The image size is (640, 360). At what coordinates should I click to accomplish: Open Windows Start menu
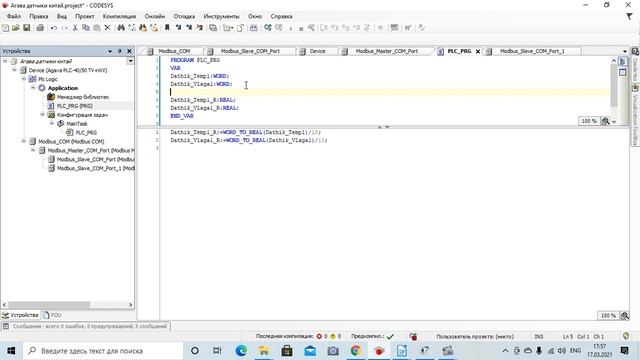click(11, 351)
